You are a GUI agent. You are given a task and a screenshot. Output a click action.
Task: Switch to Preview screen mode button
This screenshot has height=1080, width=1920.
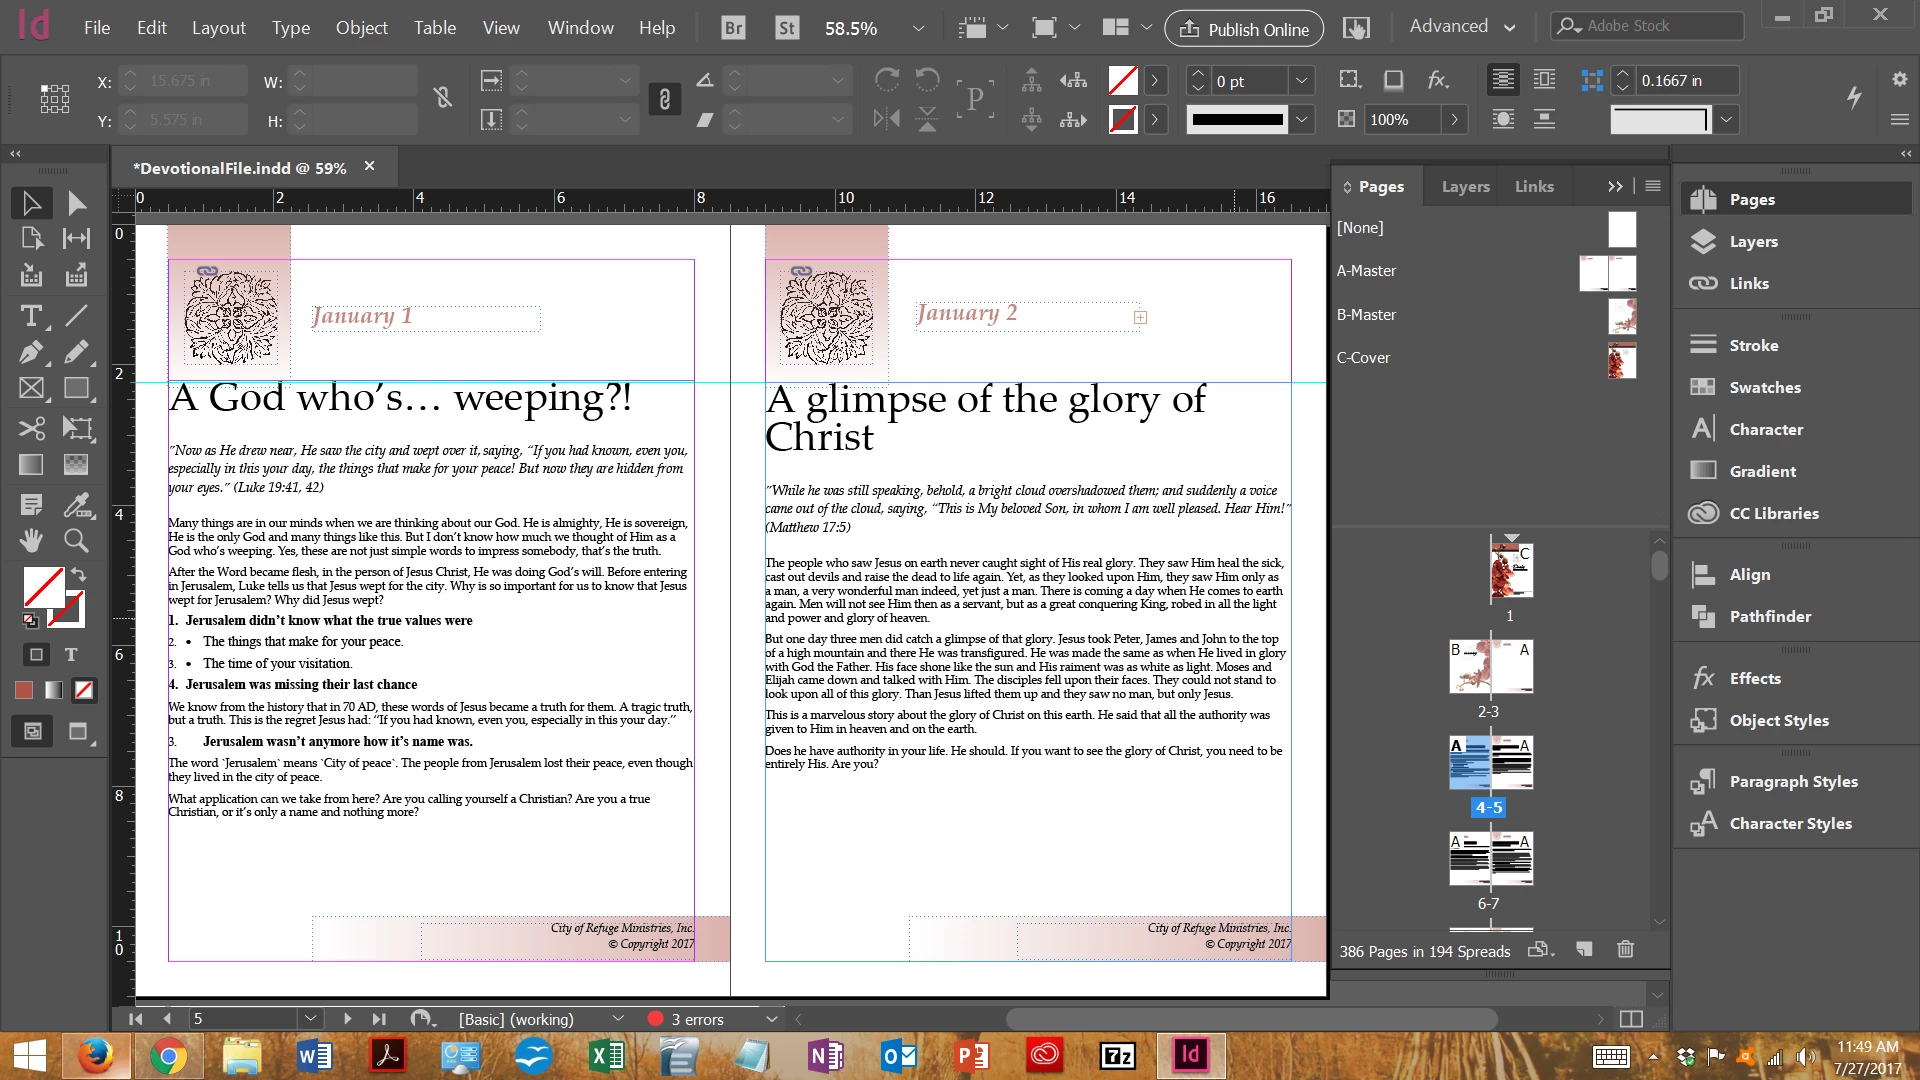(78, 732)
